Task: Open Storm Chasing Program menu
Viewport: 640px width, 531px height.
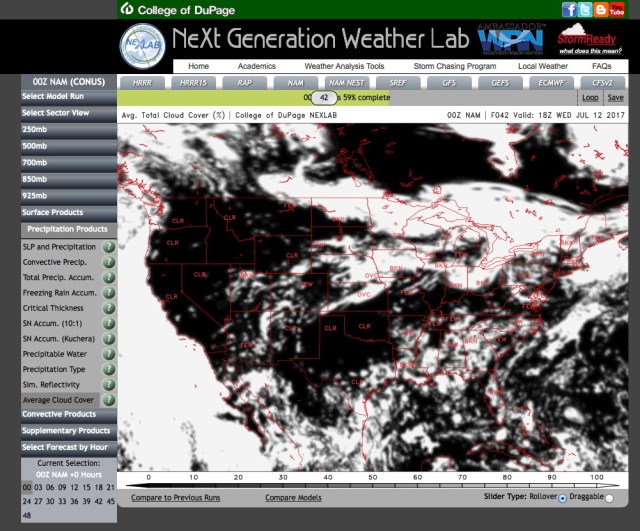Action: [x=455, y=66]
